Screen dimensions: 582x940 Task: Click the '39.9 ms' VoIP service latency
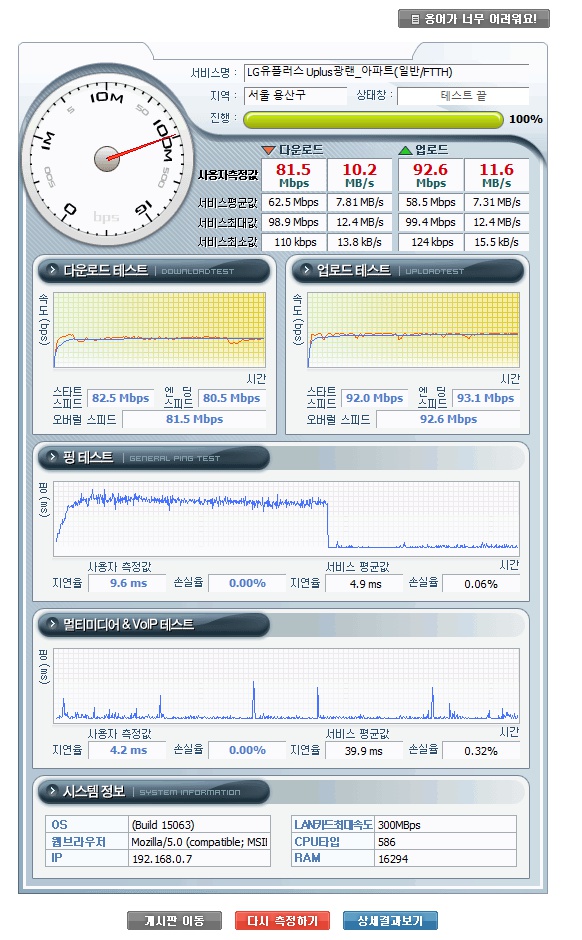pyautogui.click(x=365, y=751)
